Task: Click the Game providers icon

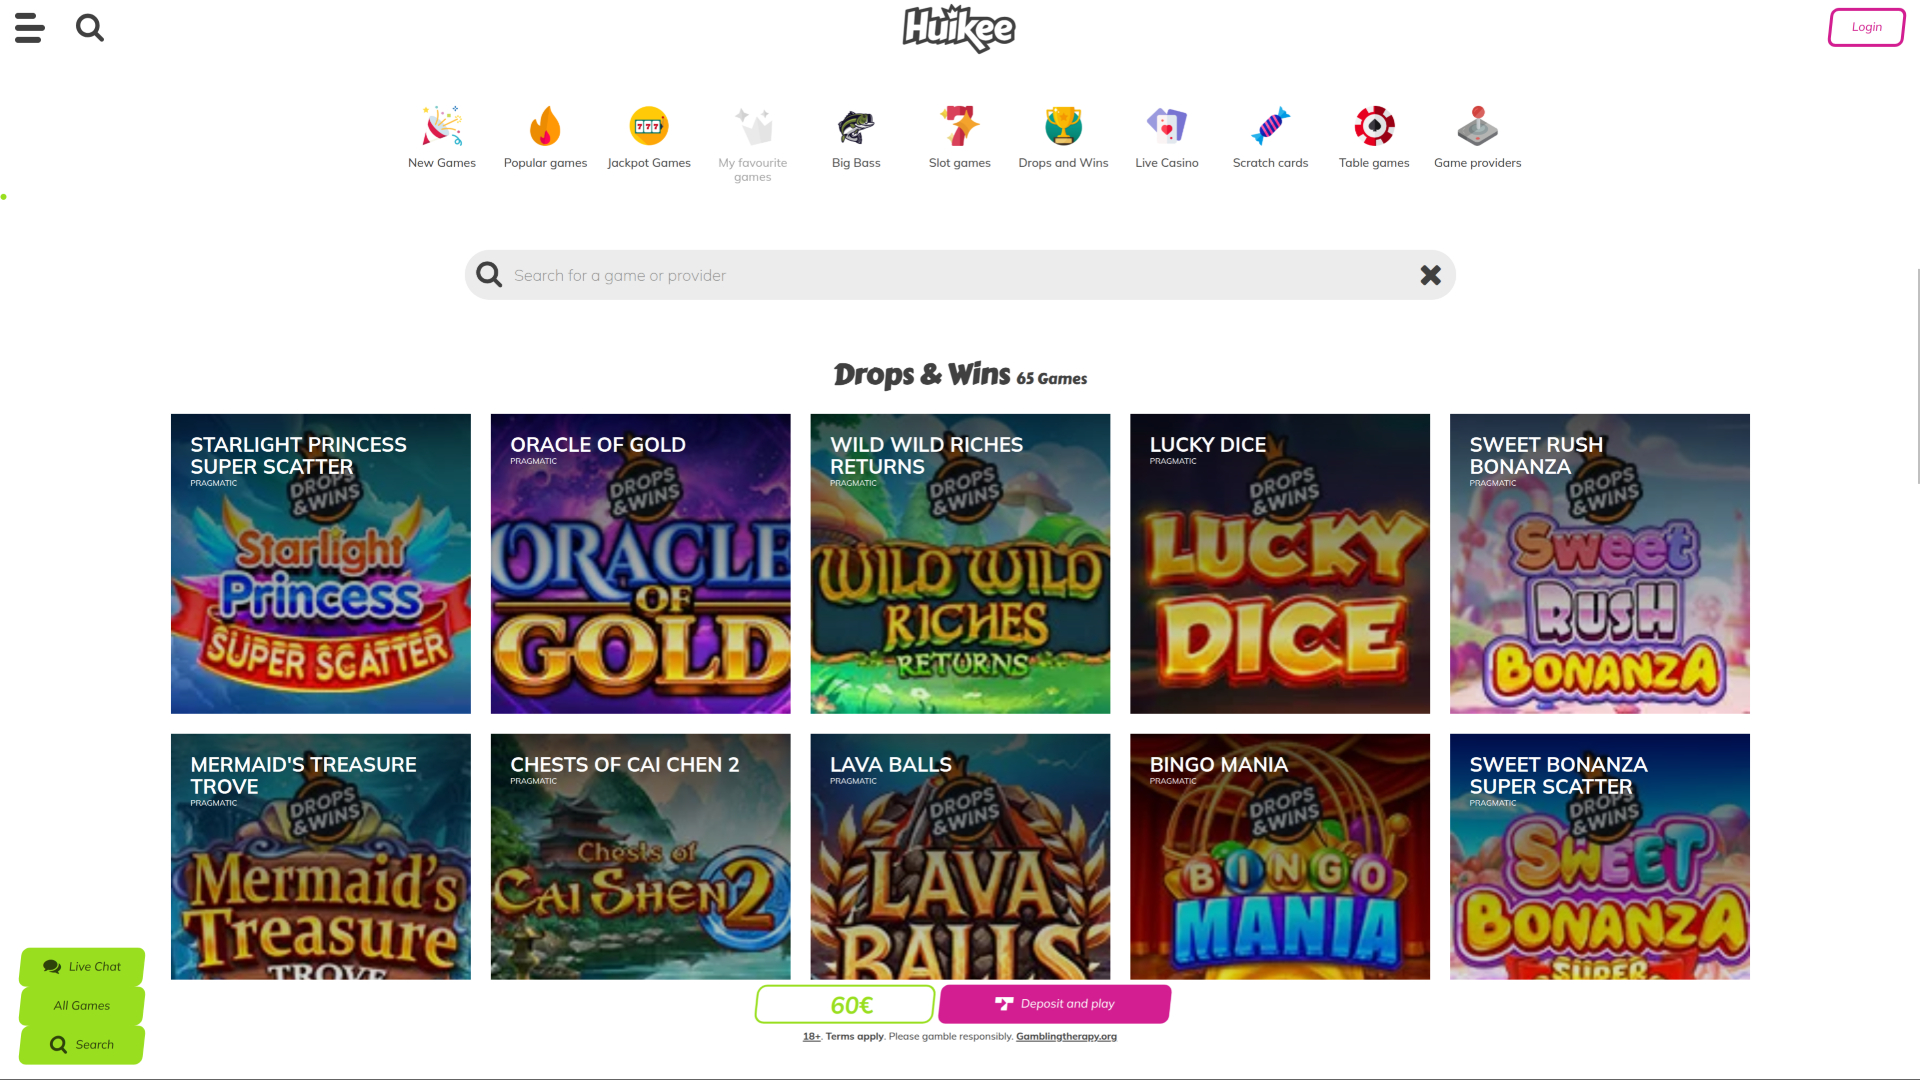Action: click(1478, 137)
